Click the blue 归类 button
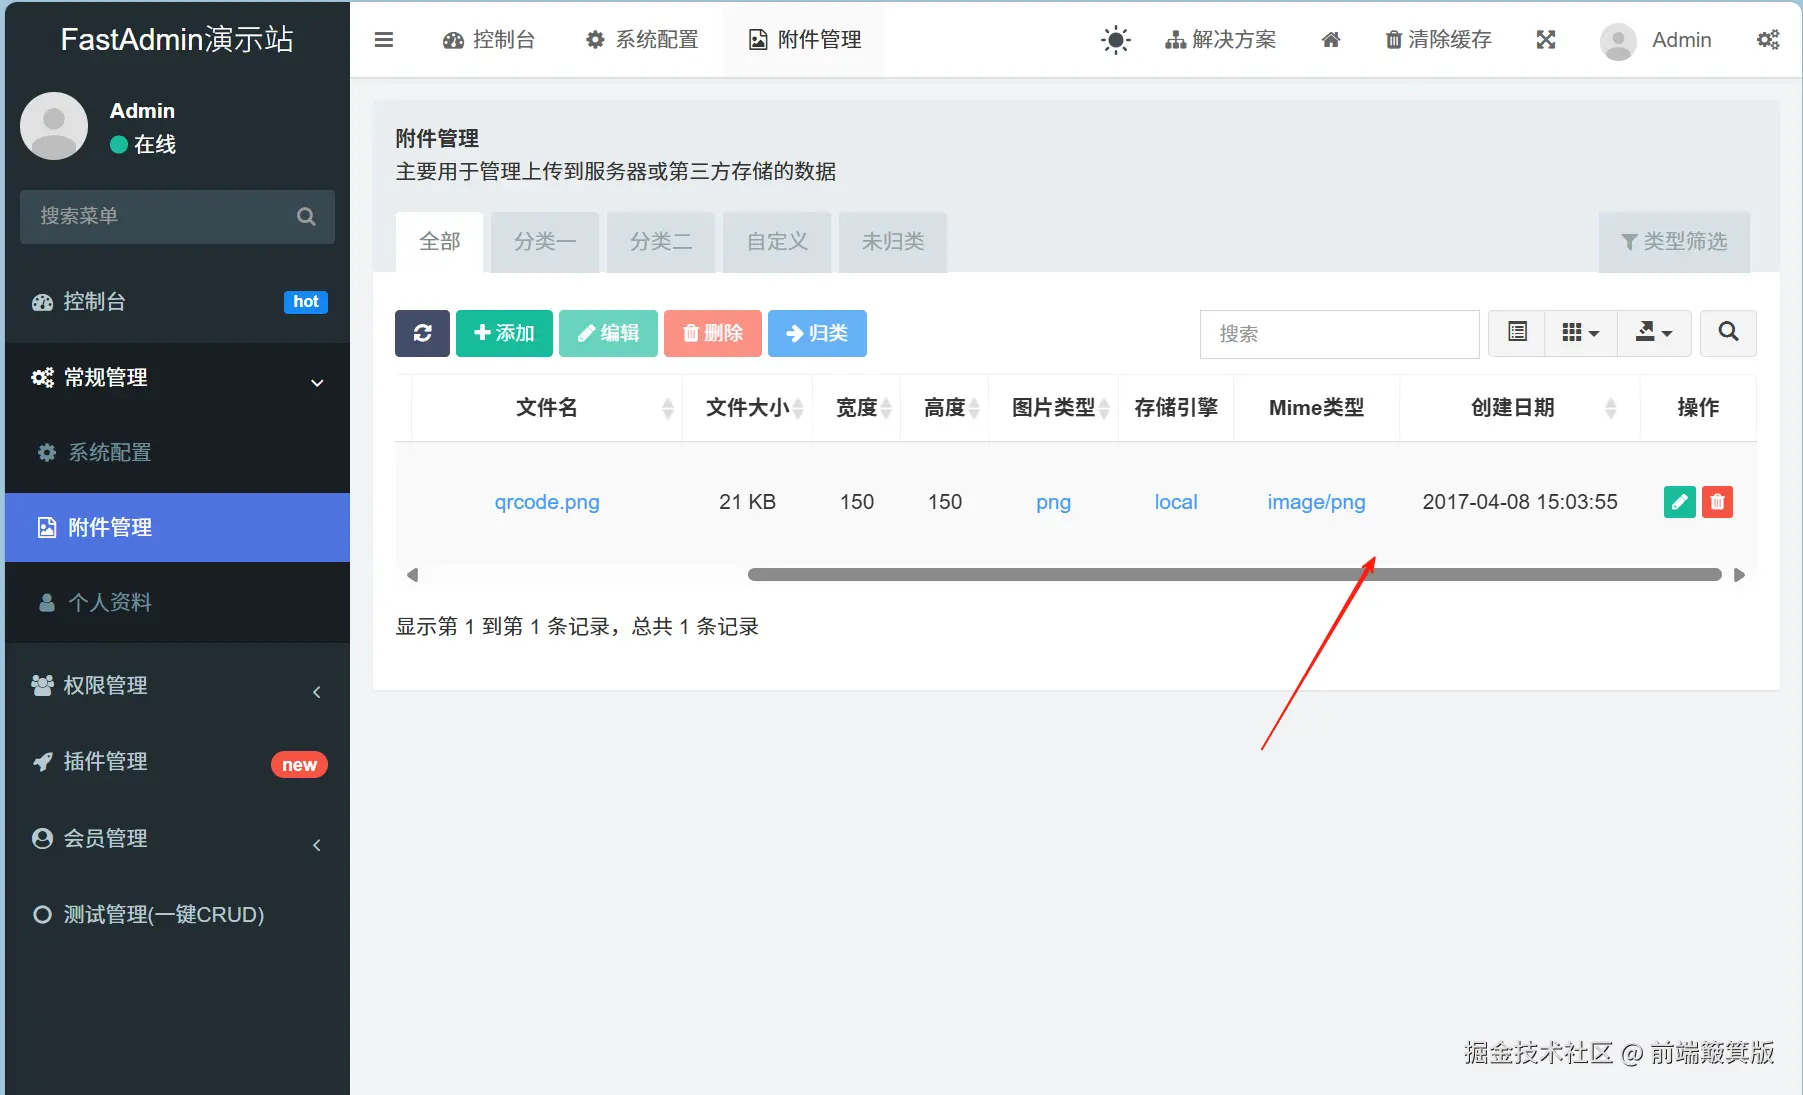Viewport: 1803px width, 1095px height. (817, 333)
